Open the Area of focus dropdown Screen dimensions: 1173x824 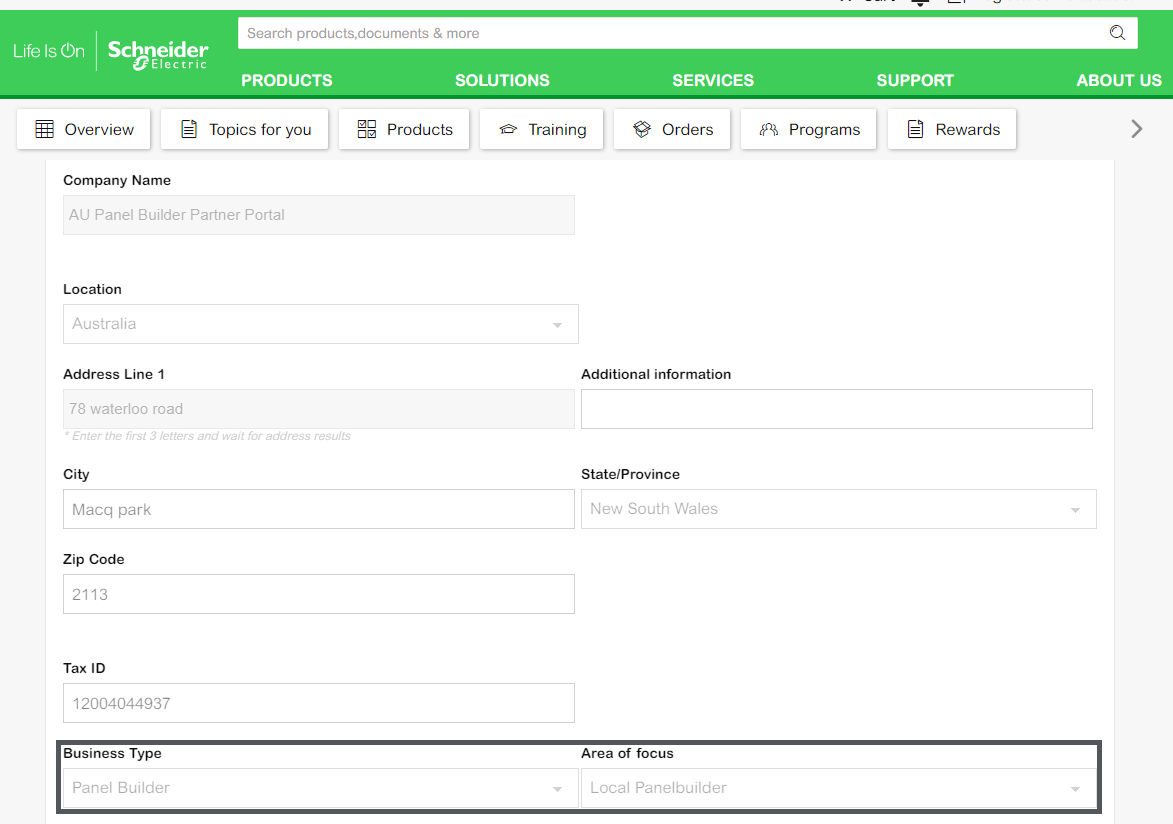839,788
